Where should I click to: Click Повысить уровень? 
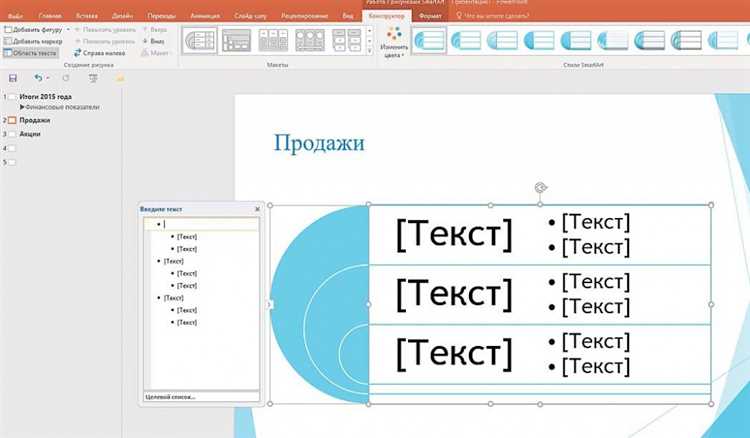tap(105, 30)
